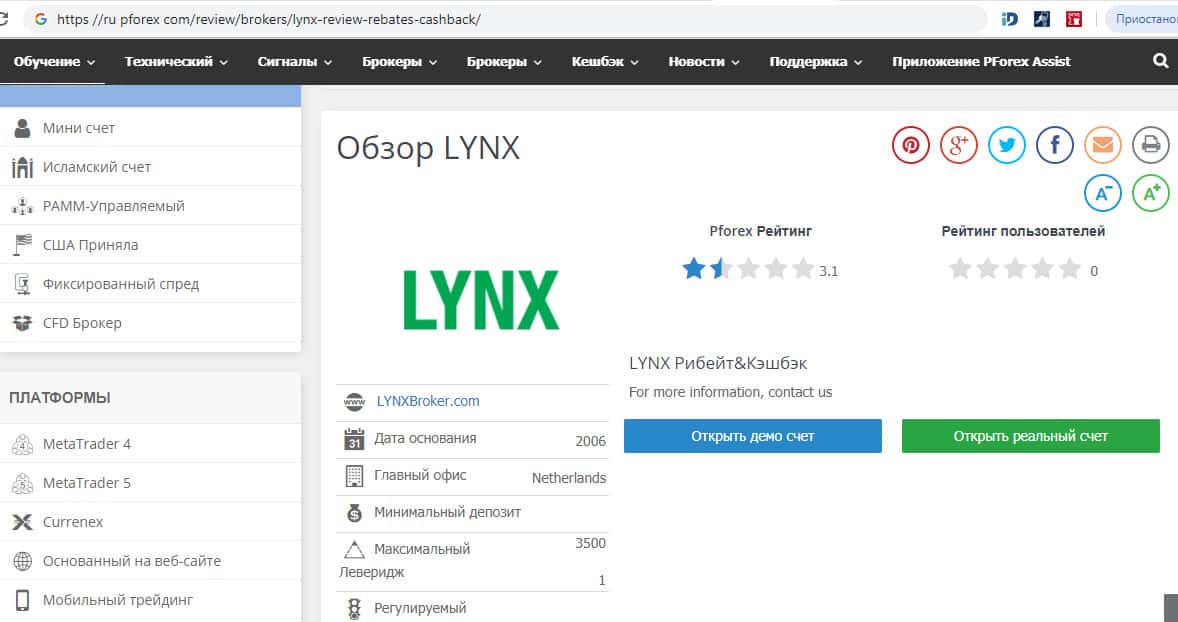1178x622 pixels.
Task: Expand the Новости menu
Action: 704,62
